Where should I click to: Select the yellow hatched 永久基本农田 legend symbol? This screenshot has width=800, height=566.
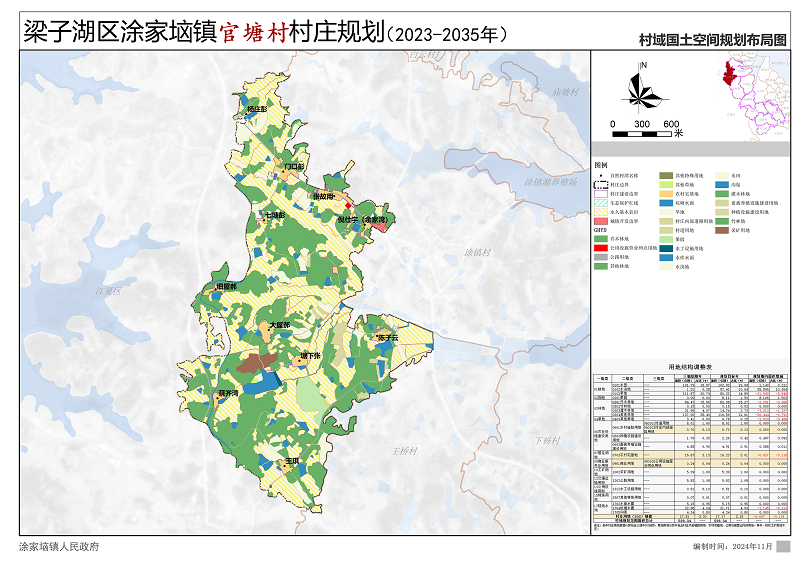[x=603, y=212]
